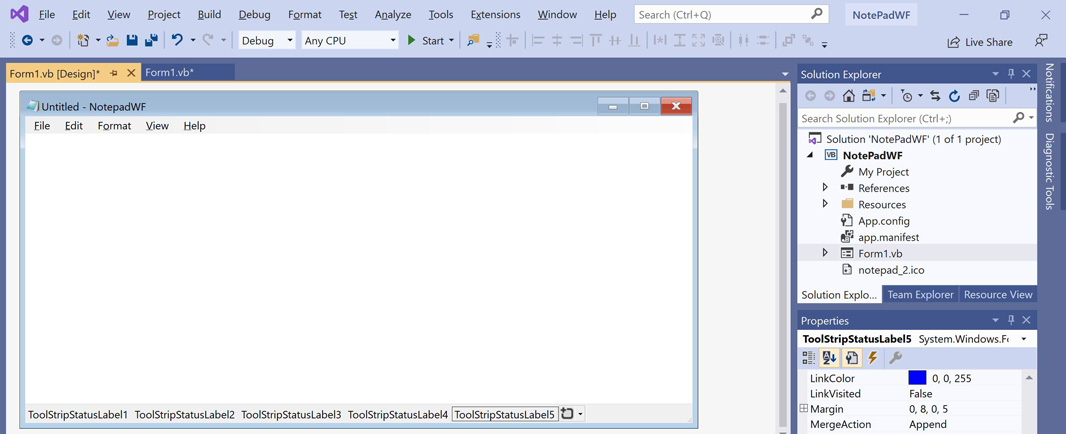The width and height of the screenshot is (1066, 434).
Task: Click the Collapse All icon in Solution Explorer
Action: tap(974, 96)
